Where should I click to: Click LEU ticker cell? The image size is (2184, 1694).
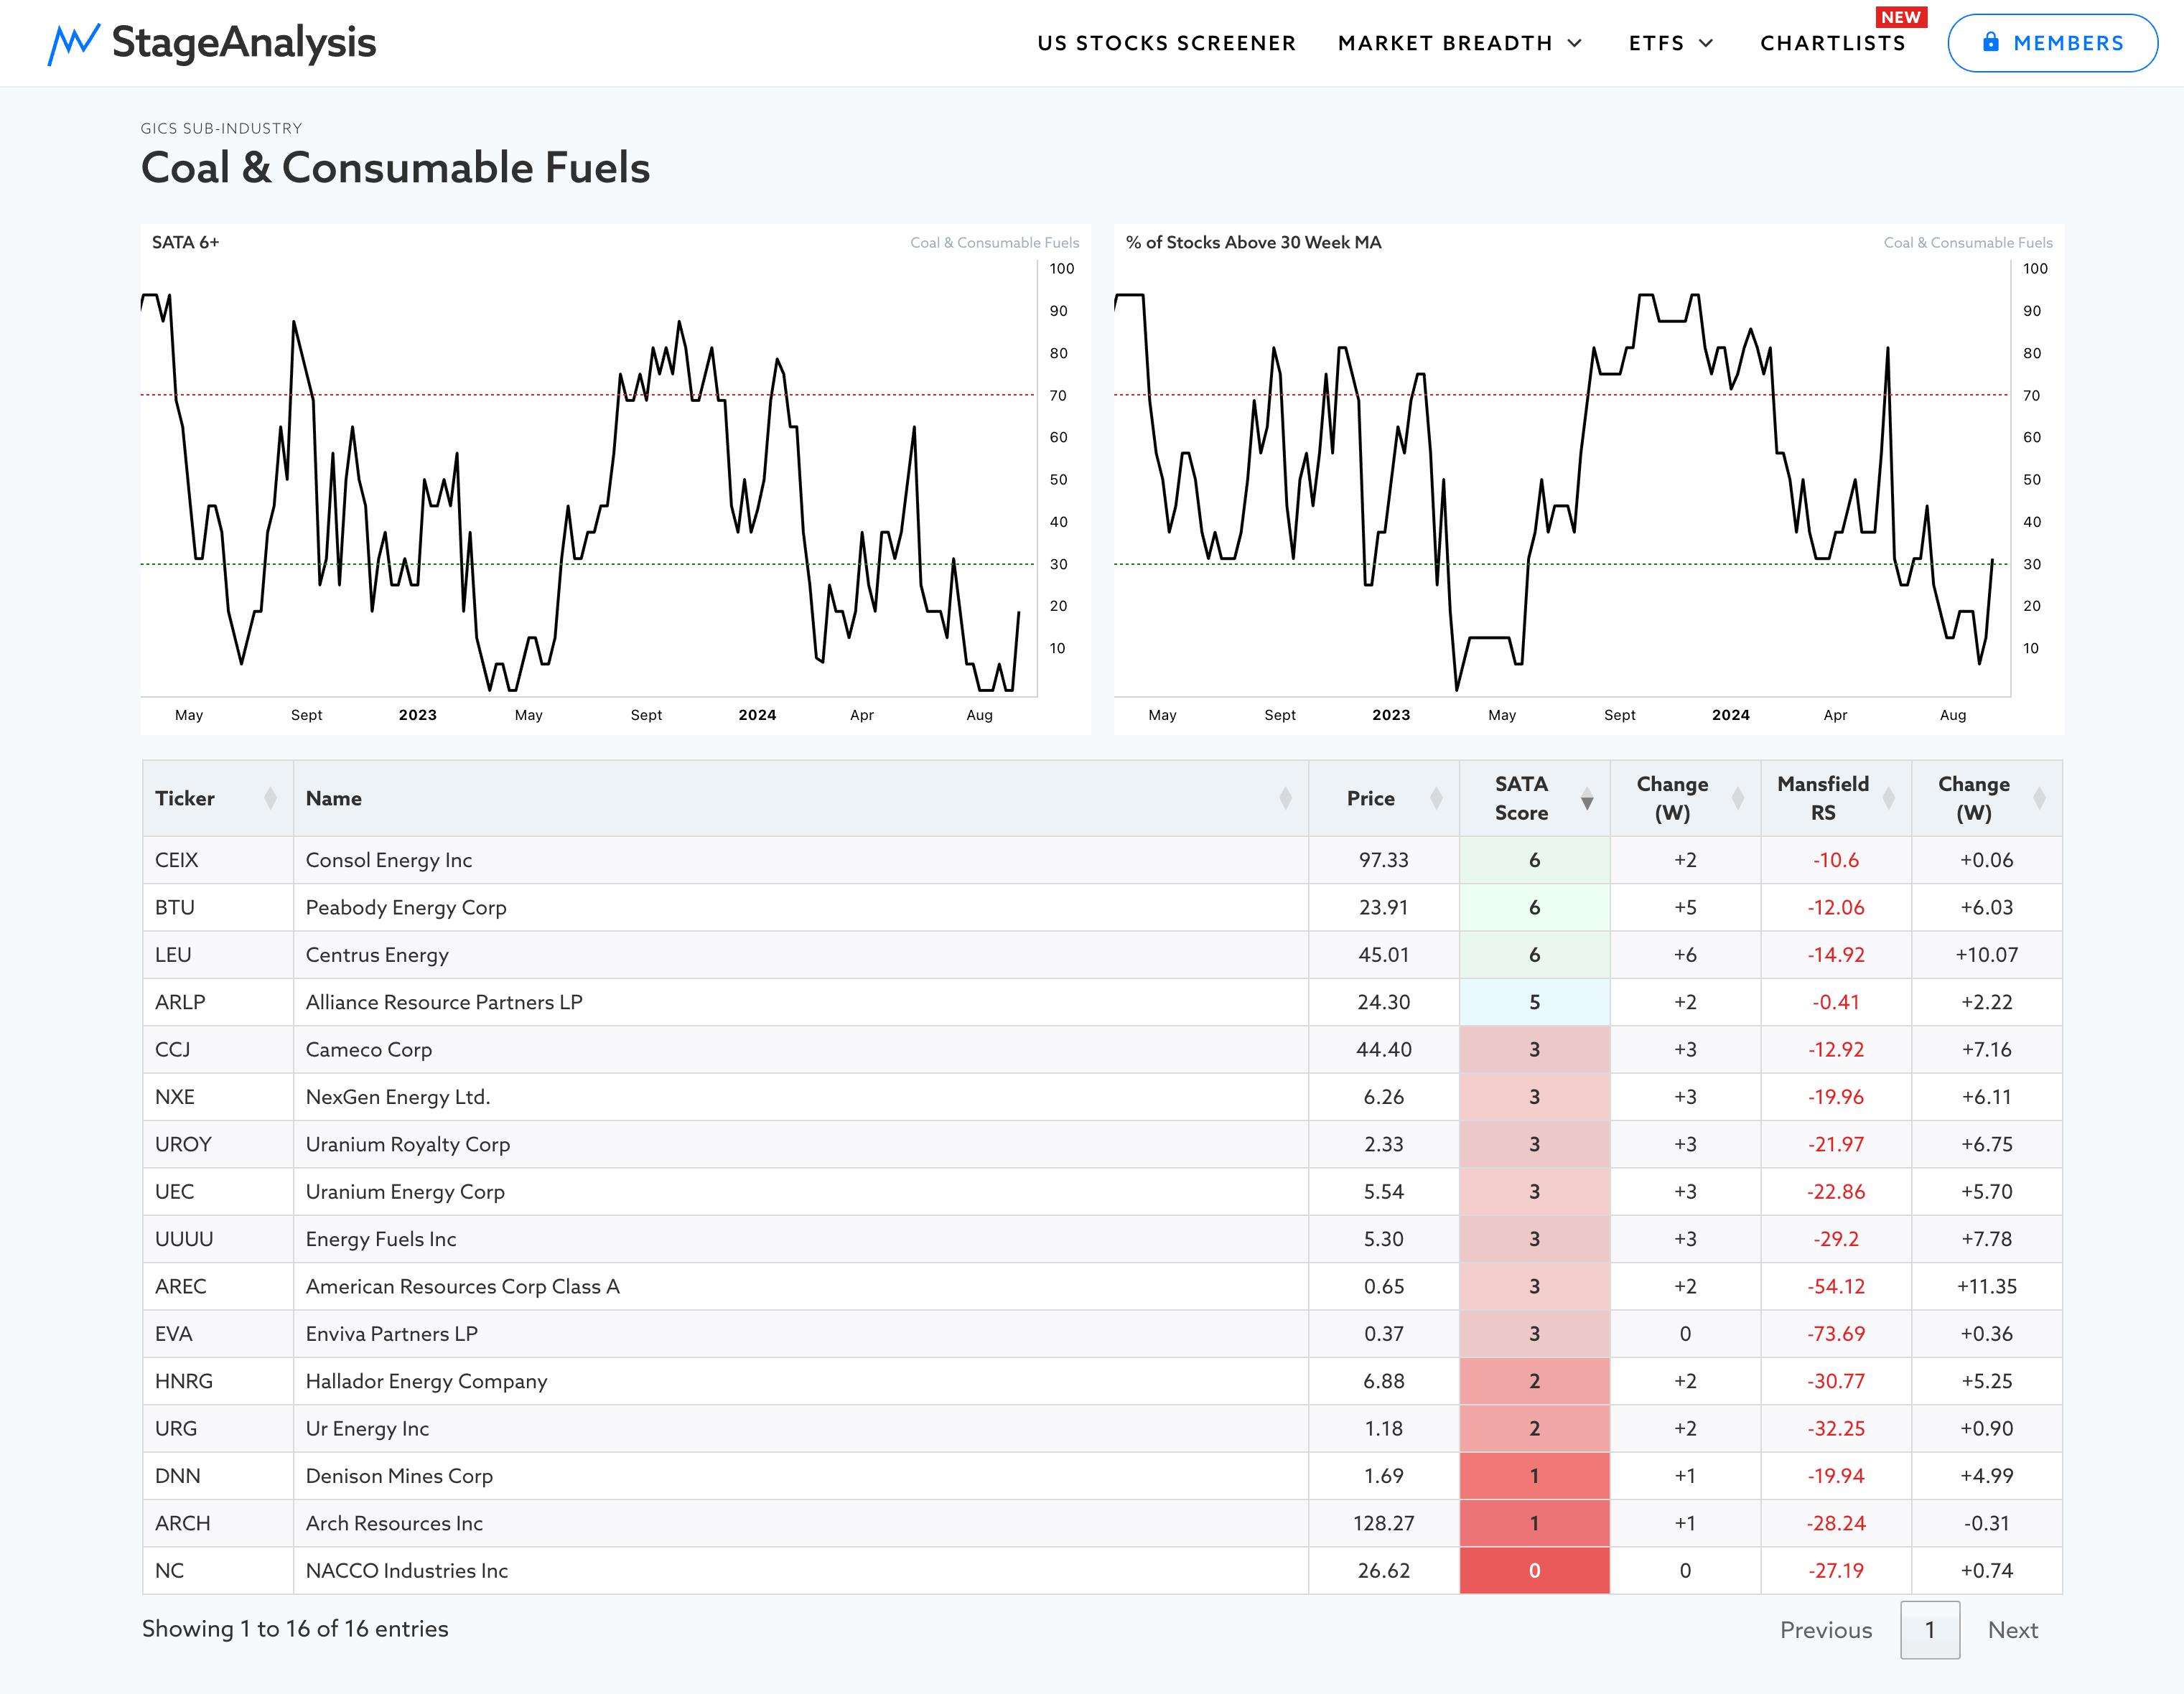218,955
